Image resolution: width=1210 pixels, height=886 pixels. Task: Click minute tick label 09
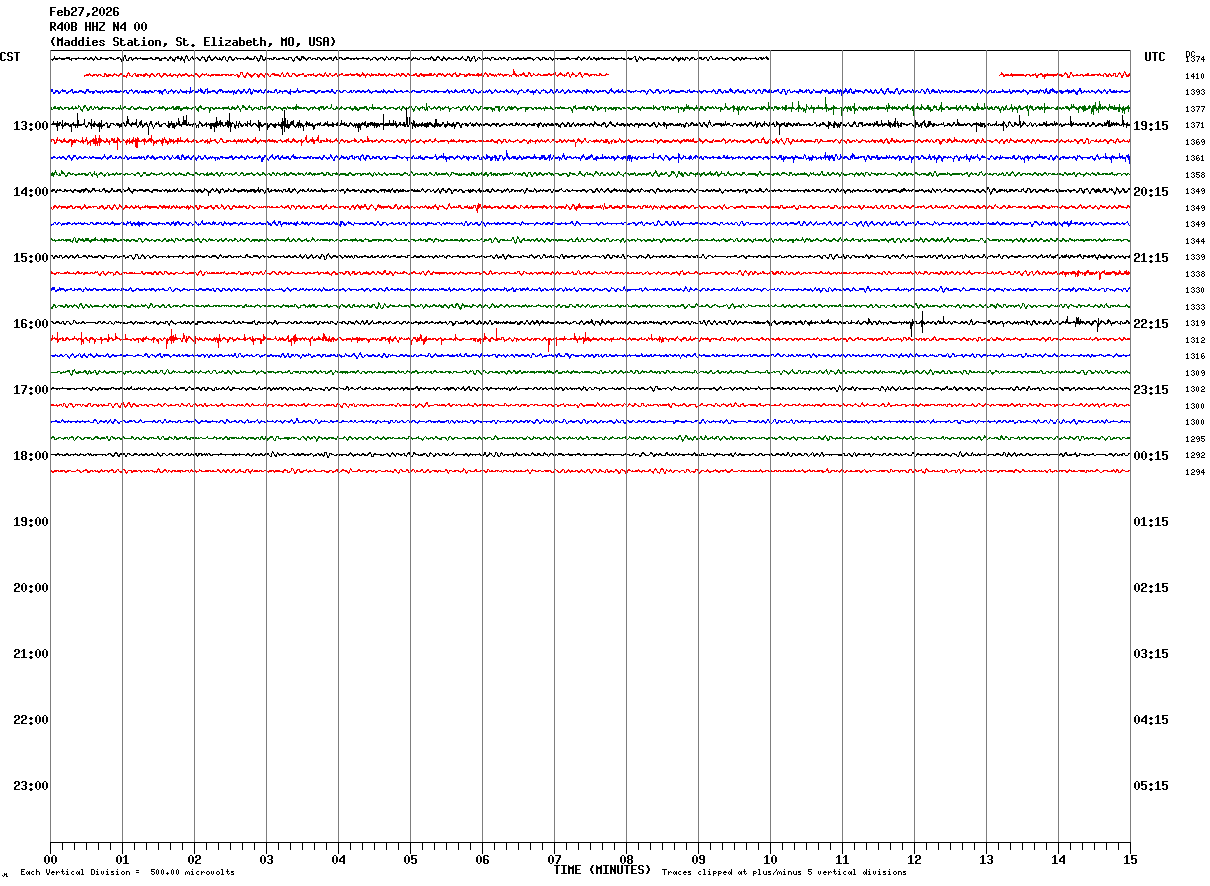point(698,859)
